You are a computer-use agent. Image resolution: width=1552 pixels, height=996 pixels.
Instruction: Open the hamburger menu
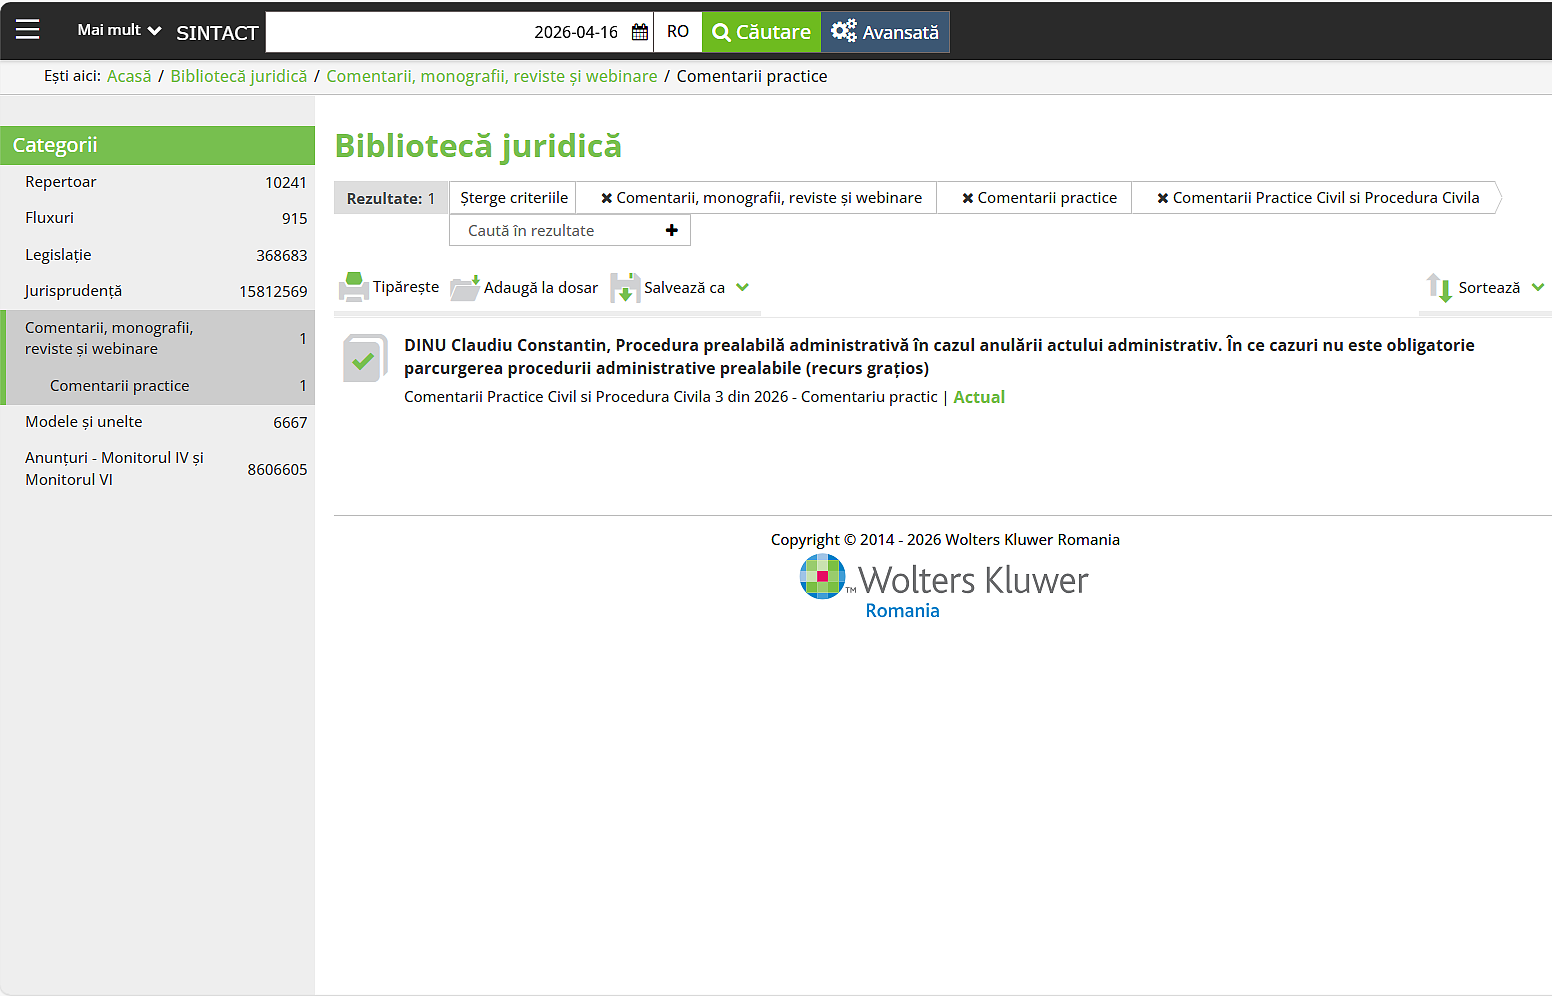(x=28, y=30)
